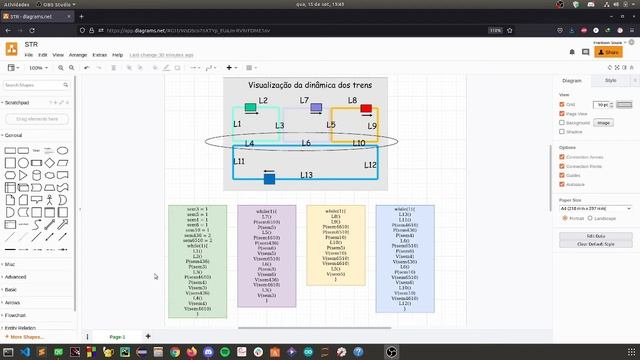Image resolution: width=640 pixels, height=360 pixels.
Task: Zoom out using the magnifier minus icon
Action: [71, 68]
